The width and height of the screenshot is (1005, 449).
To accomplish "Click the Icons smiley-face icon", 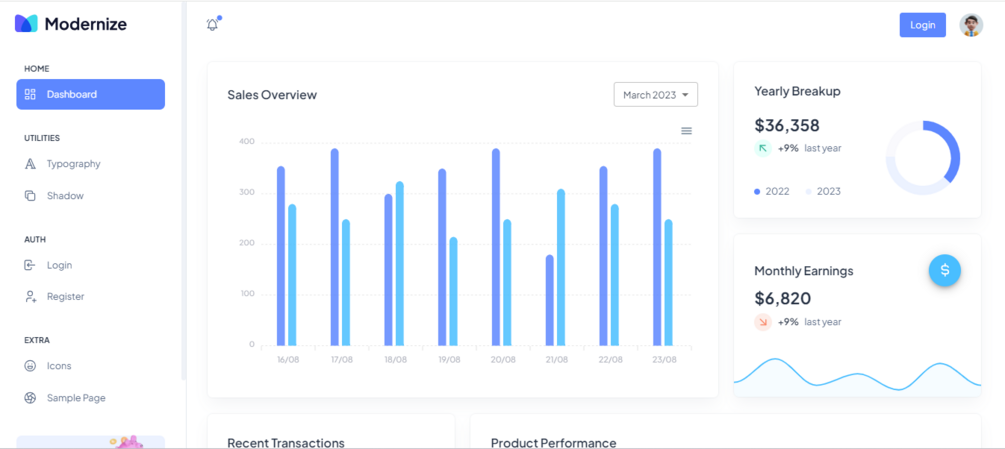I will [30, 366].
